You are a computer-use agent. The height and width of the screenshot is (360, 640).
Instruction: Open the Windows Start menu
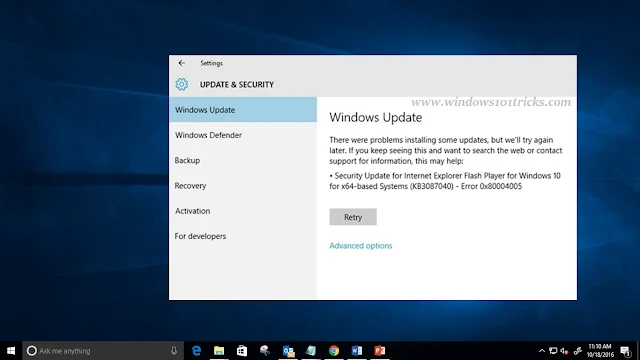(x=11, y=351)
